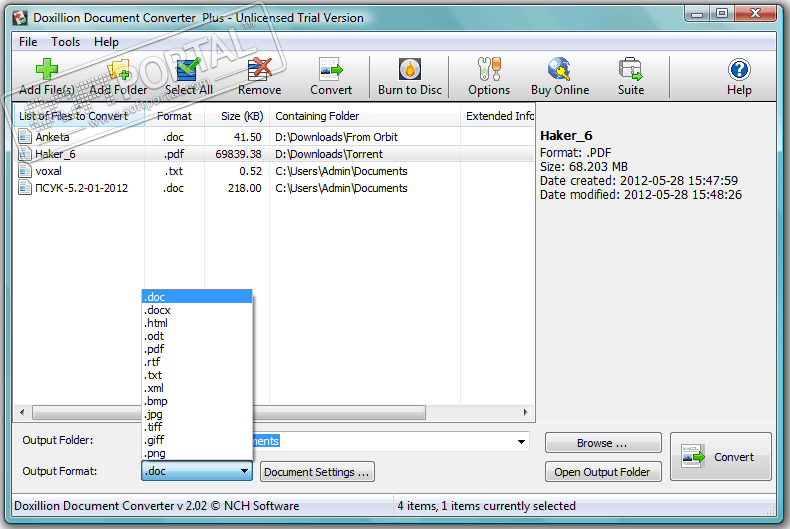Viewport: 790px width, 529px height.
Task: Click the file icon next to Anketa
Action: (25, 137)
